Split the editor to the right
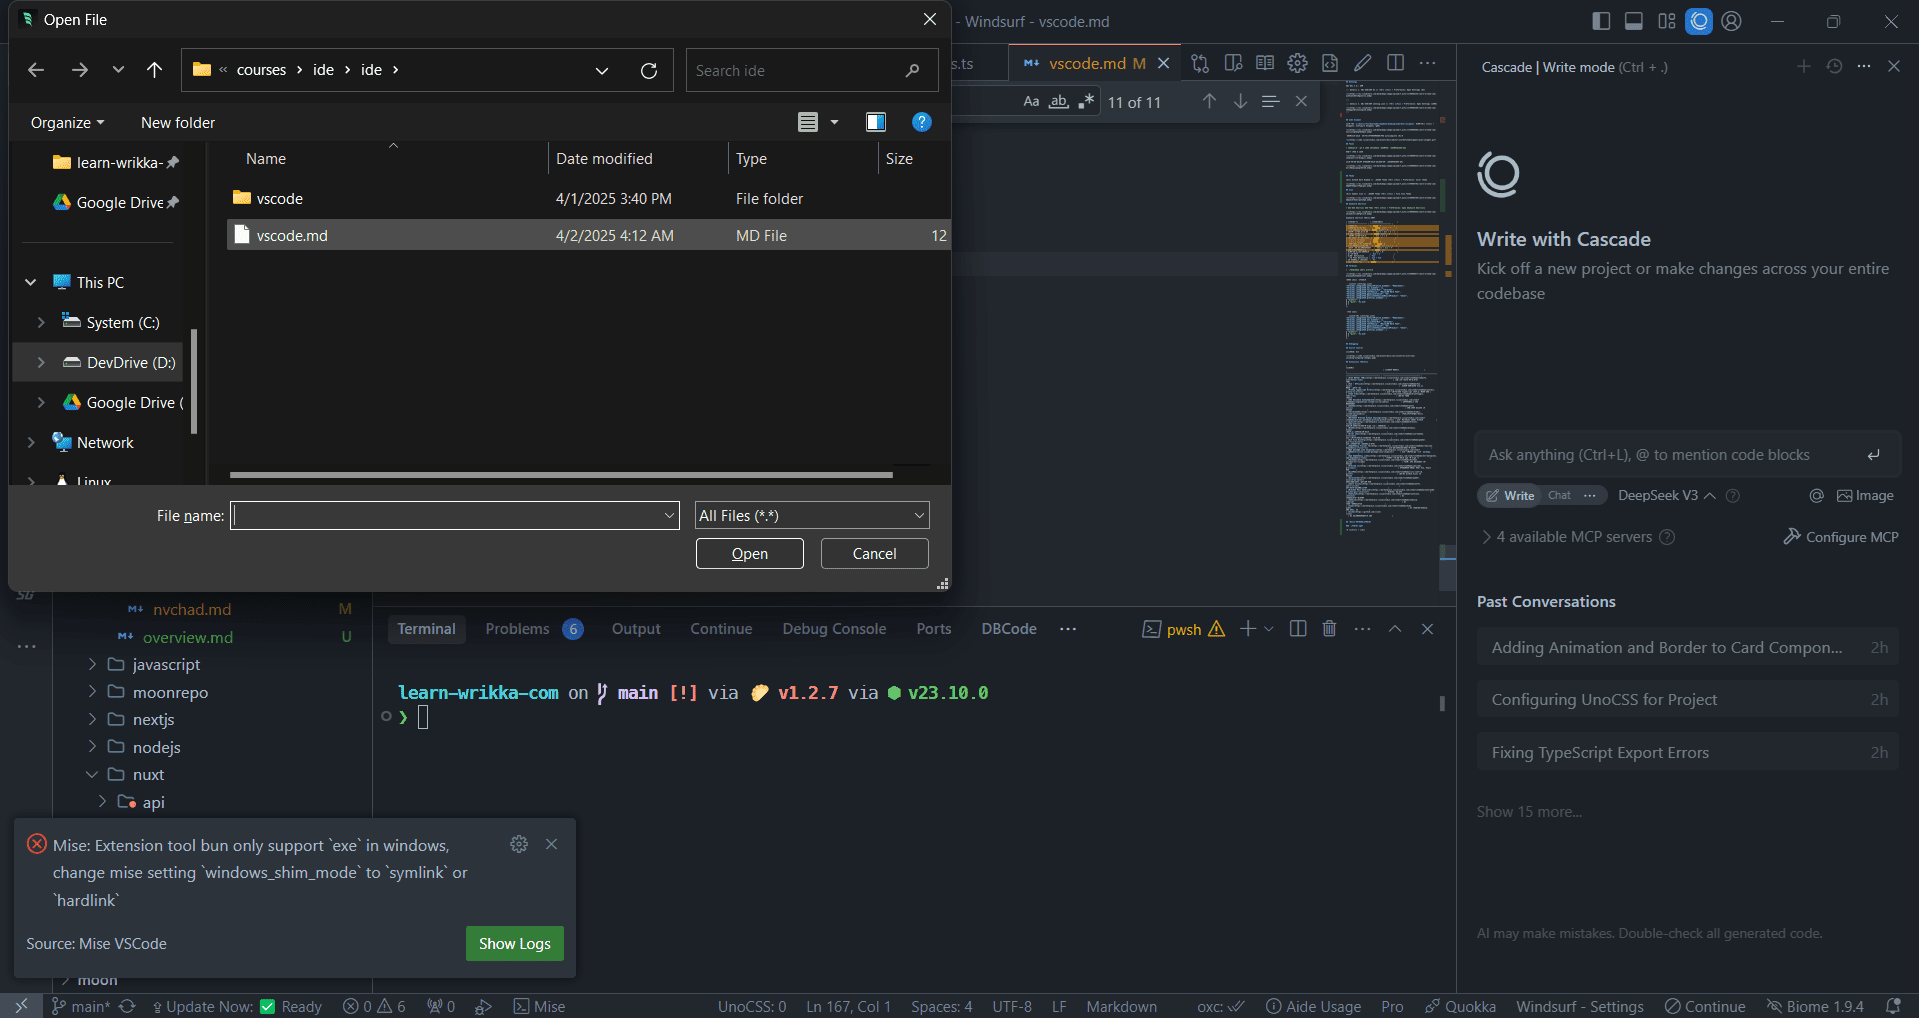 (x=1395, y=63)
